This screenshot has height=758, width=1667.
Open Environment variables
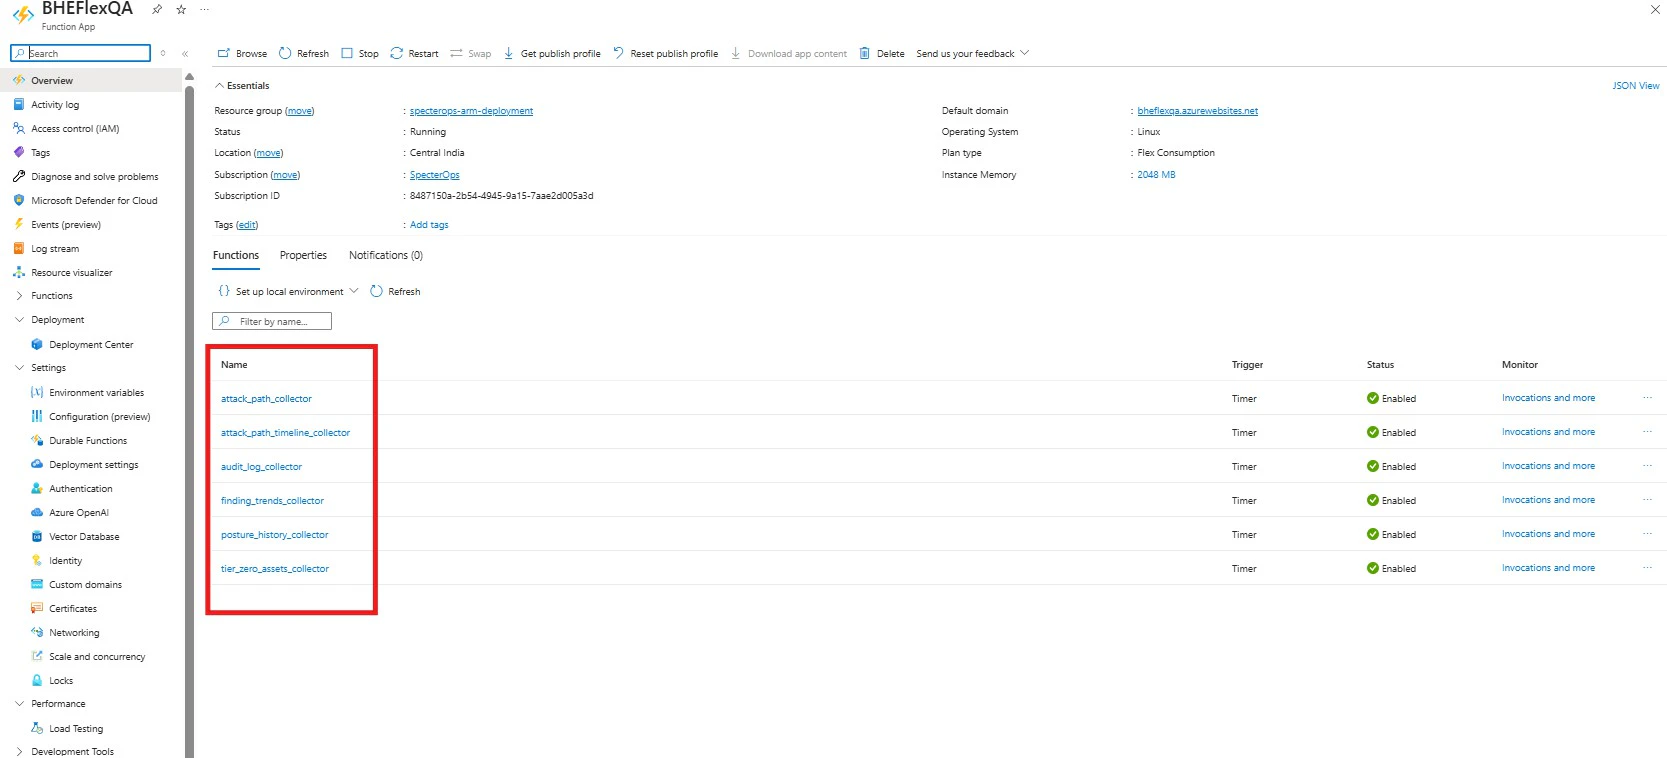point(96,392)
